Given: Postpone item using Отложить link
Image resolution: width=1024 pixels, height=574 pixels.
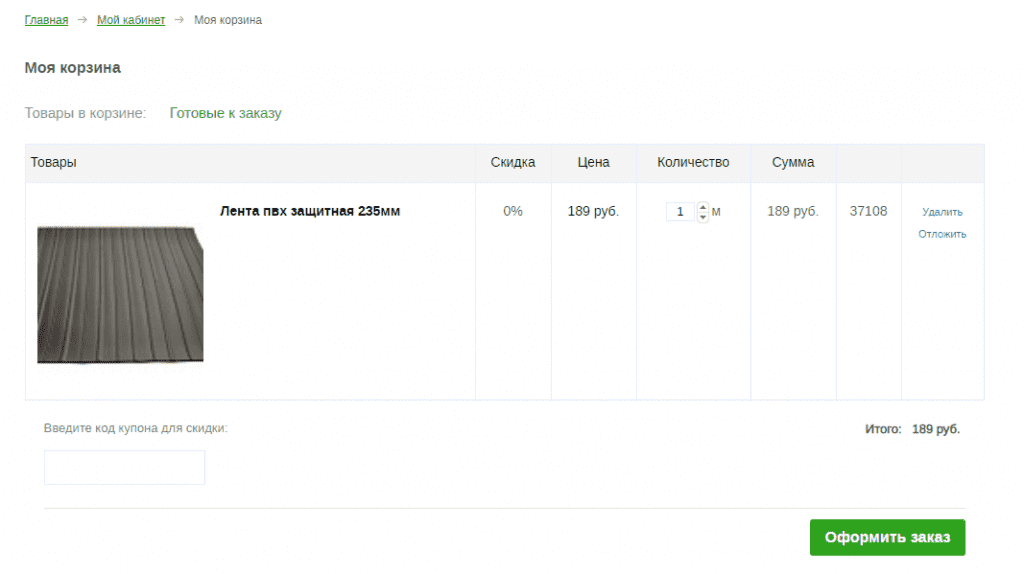Looking at the screenshot, I should (942, 234).
